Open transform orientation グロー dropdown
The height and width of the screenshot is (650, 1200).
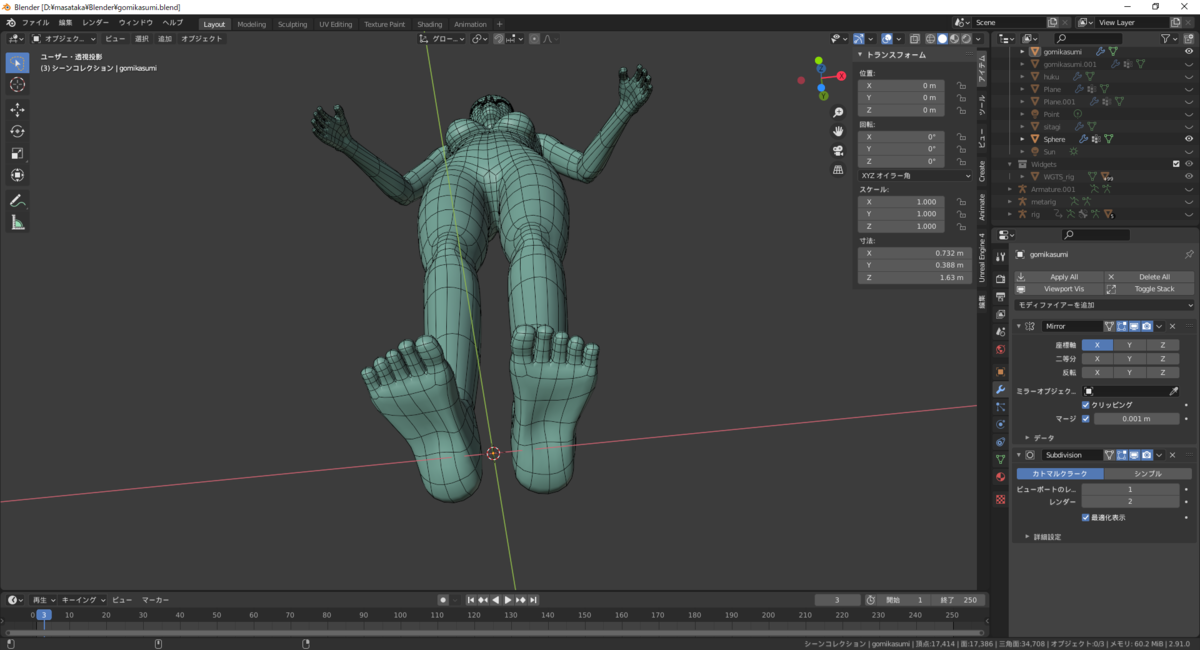point(443,38)
